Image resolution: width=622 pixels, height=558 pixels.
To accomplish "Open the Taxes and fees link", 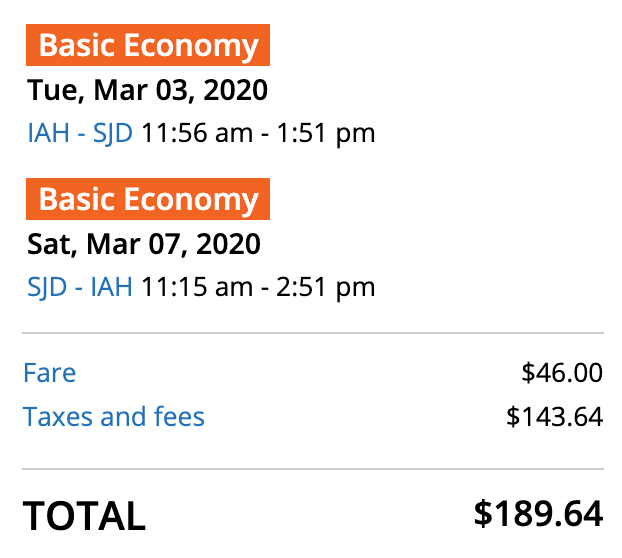I will pyautogui.click(x=114, y=417).
